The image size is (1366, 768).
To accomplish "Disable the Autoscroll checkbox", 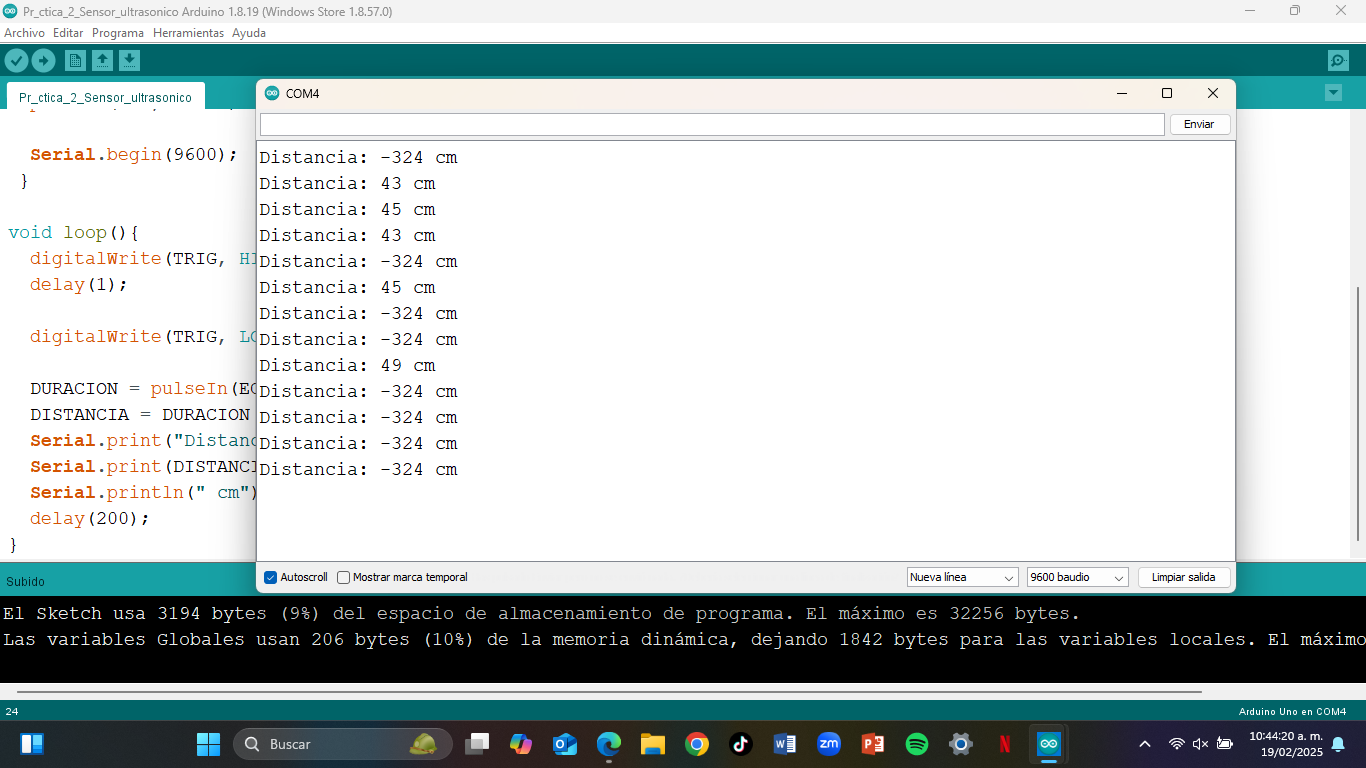I will (x=270, y=578).
